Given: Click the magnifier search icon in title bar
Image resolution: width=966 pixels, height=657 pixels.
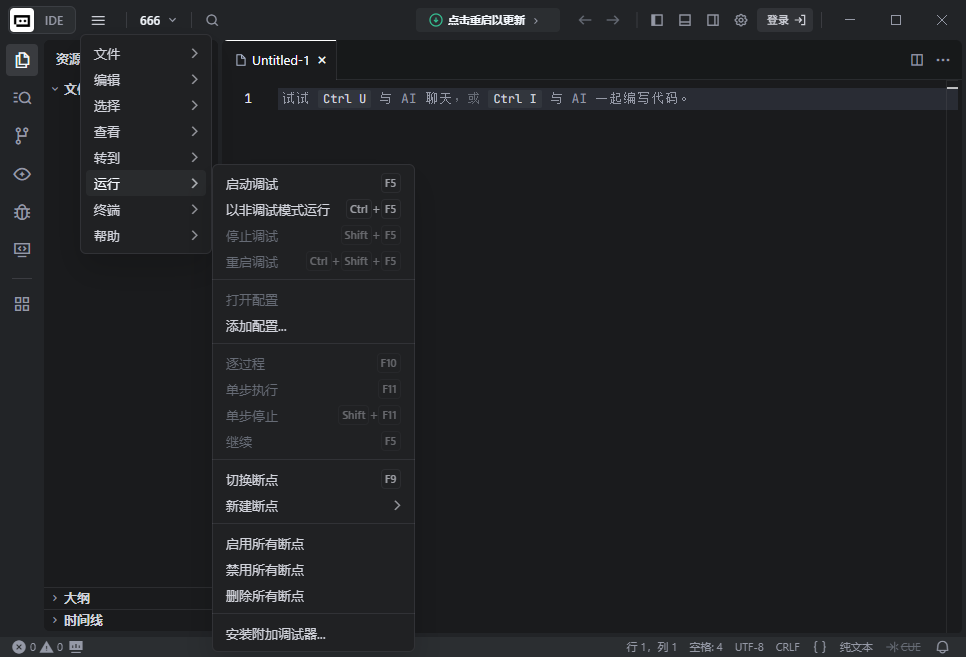Looking at the screenshot, I should tap(212, 20).
